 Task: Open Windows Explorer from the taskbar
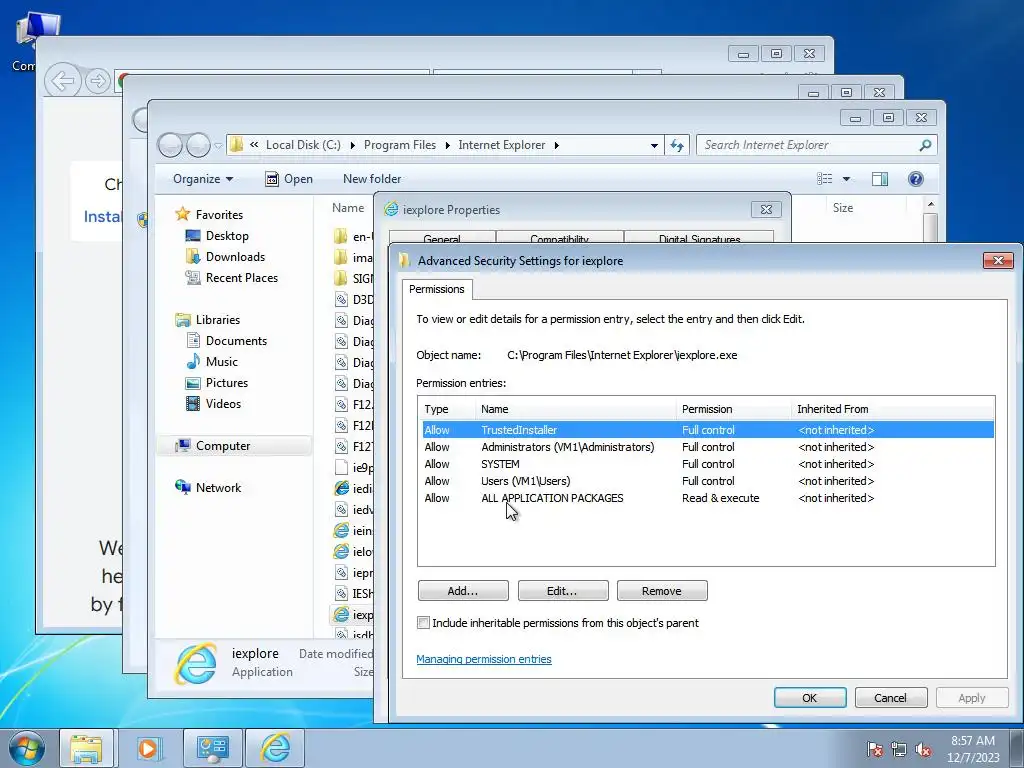(86, 748)
